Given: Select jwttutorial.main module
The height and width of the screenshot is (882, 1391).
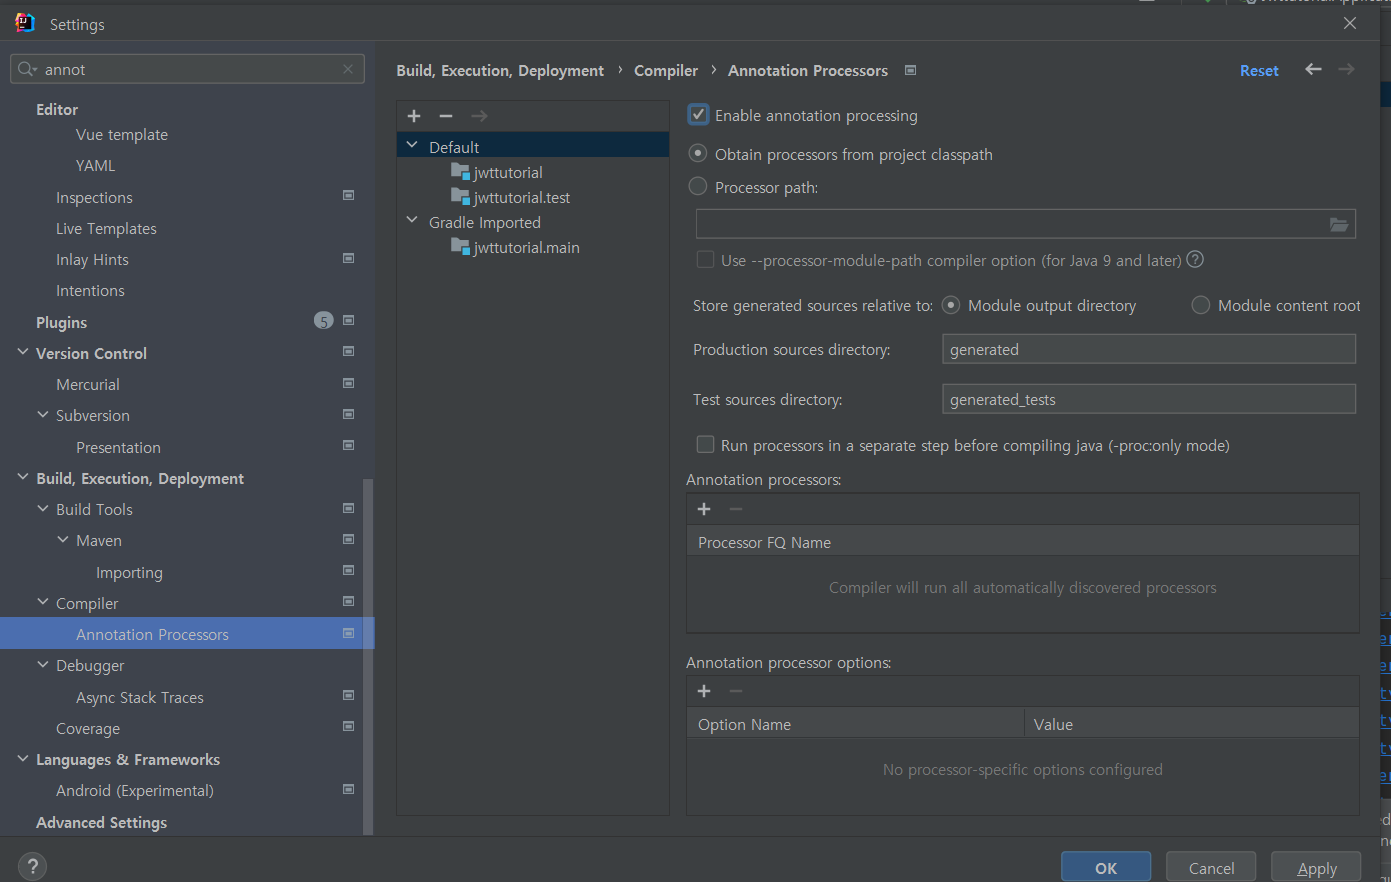Looking at the screenshot, I should (x=526, y=247).
